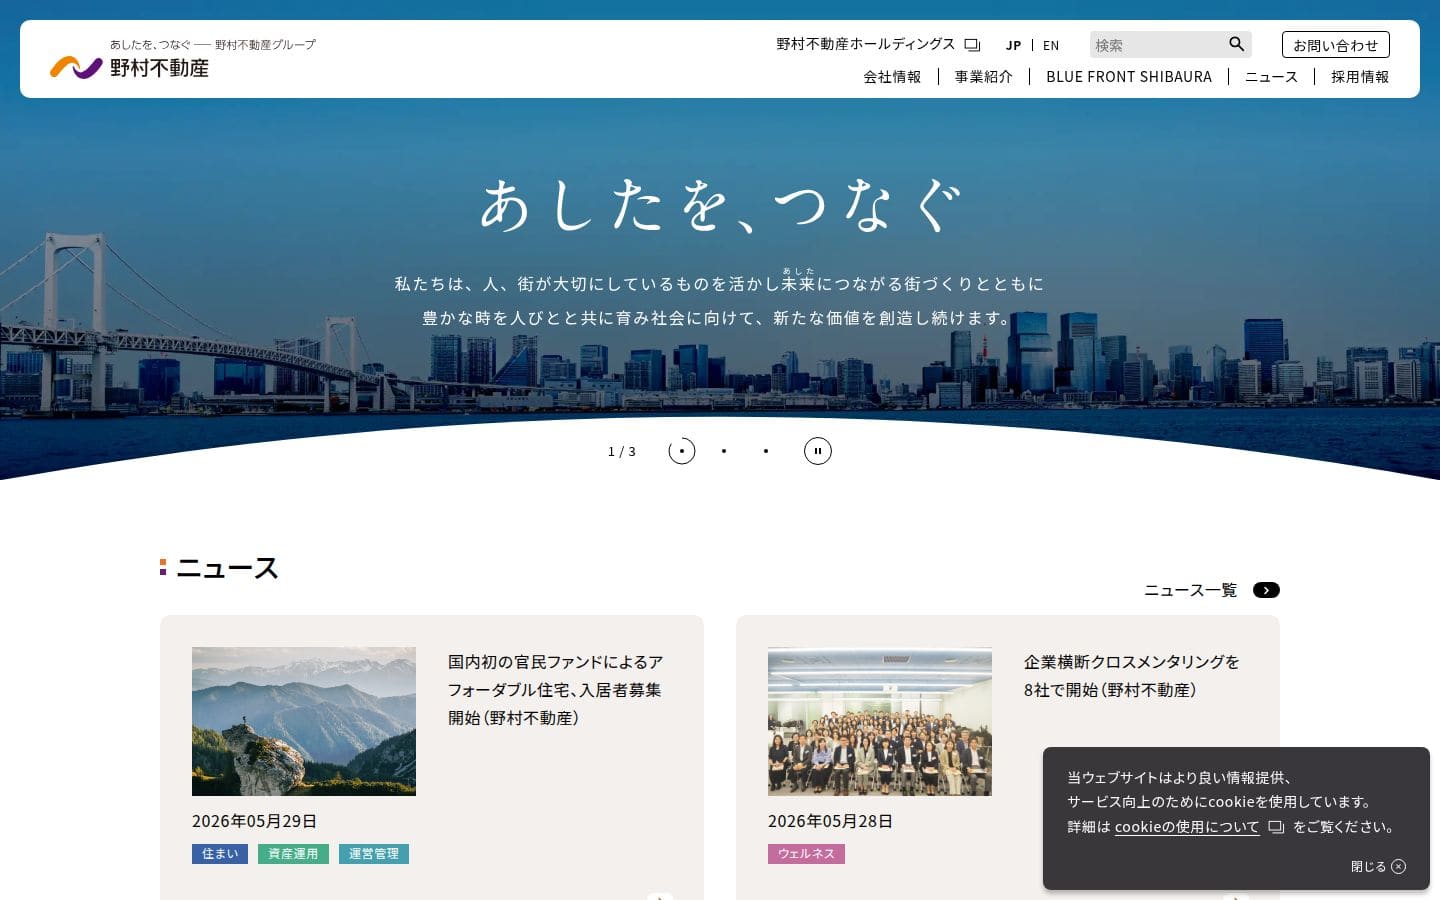Select the 資産運用 tag
The height and width of the screenshot is (900, 1440).
293,854
